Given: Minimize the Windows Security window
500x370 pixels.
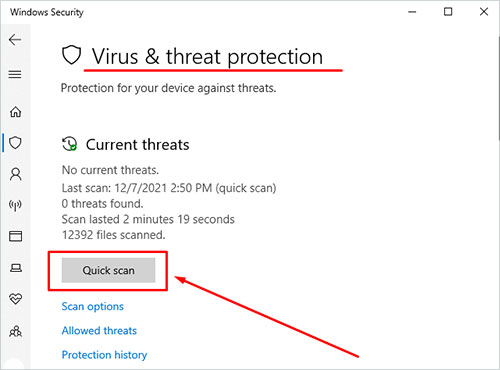Looking at the screenshot, I should (x=412, y=12).
